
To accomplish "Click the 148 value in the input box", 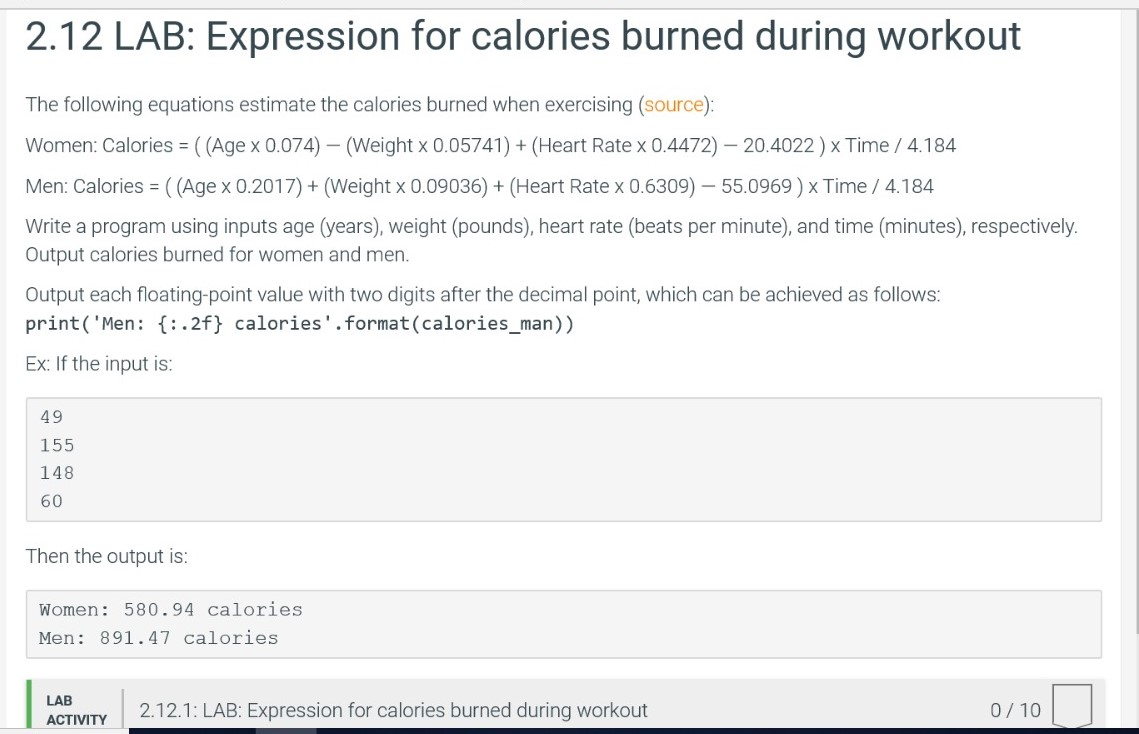I will coord(57,473).
